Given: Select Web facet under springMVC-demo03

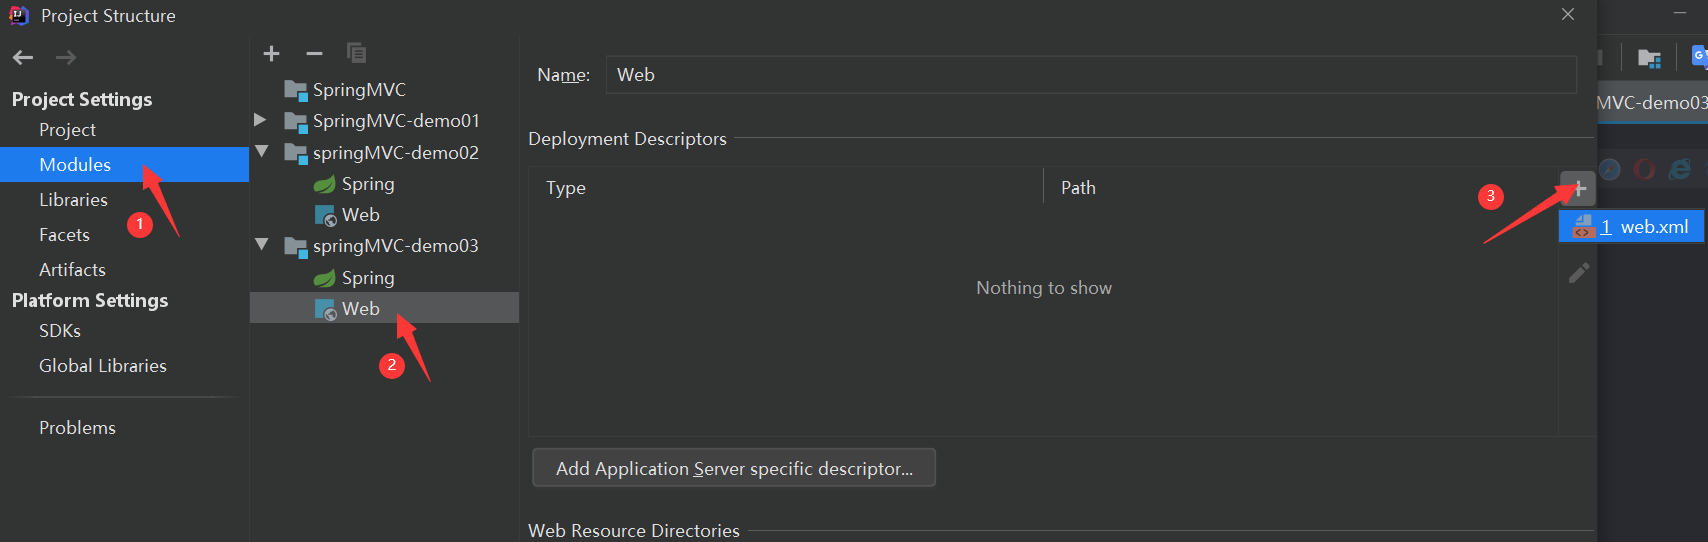Looking at the screenshot, I should (384, 308).
